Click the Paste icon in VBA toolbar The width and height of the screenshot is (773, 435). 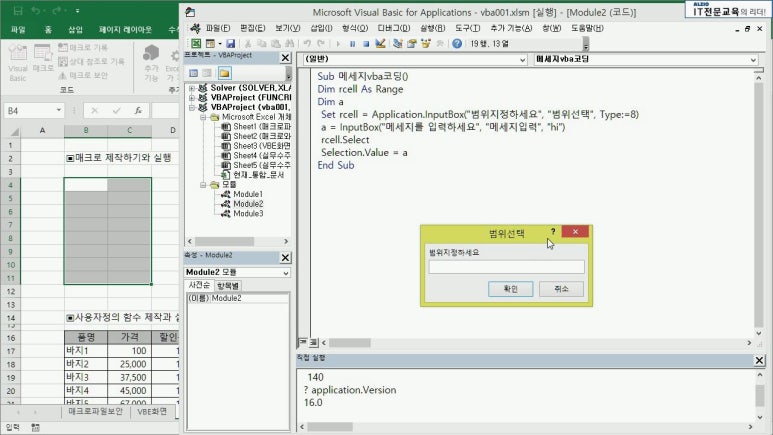coord(276,44)
